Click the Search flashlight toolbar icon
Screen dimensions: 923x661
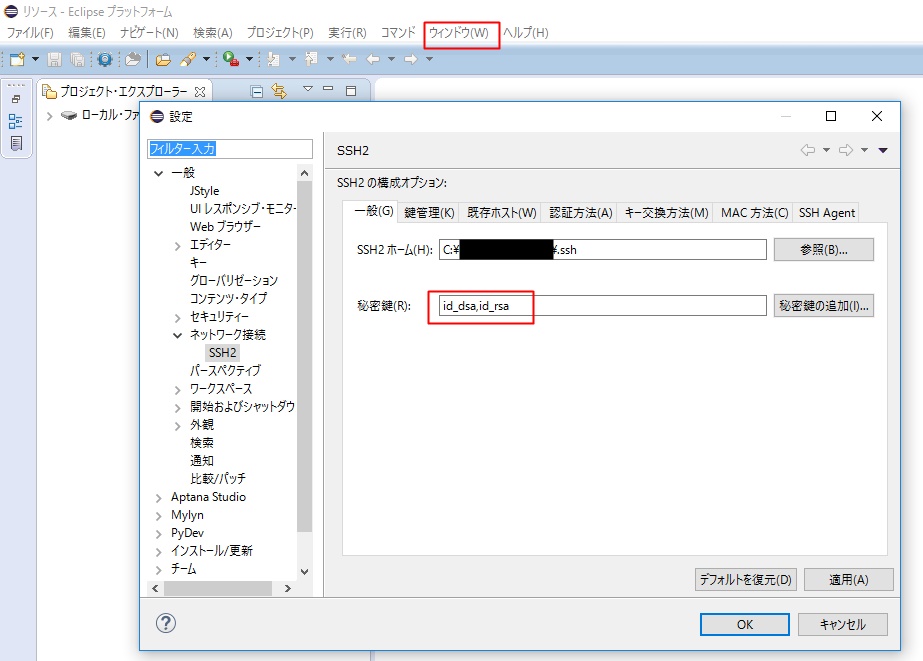(x=187, y=59)
